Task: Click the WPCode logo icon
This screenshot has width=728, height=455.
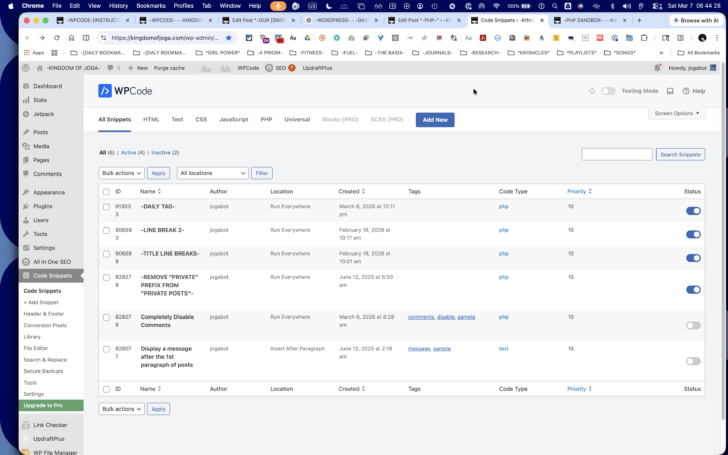Action: point(105,91)
